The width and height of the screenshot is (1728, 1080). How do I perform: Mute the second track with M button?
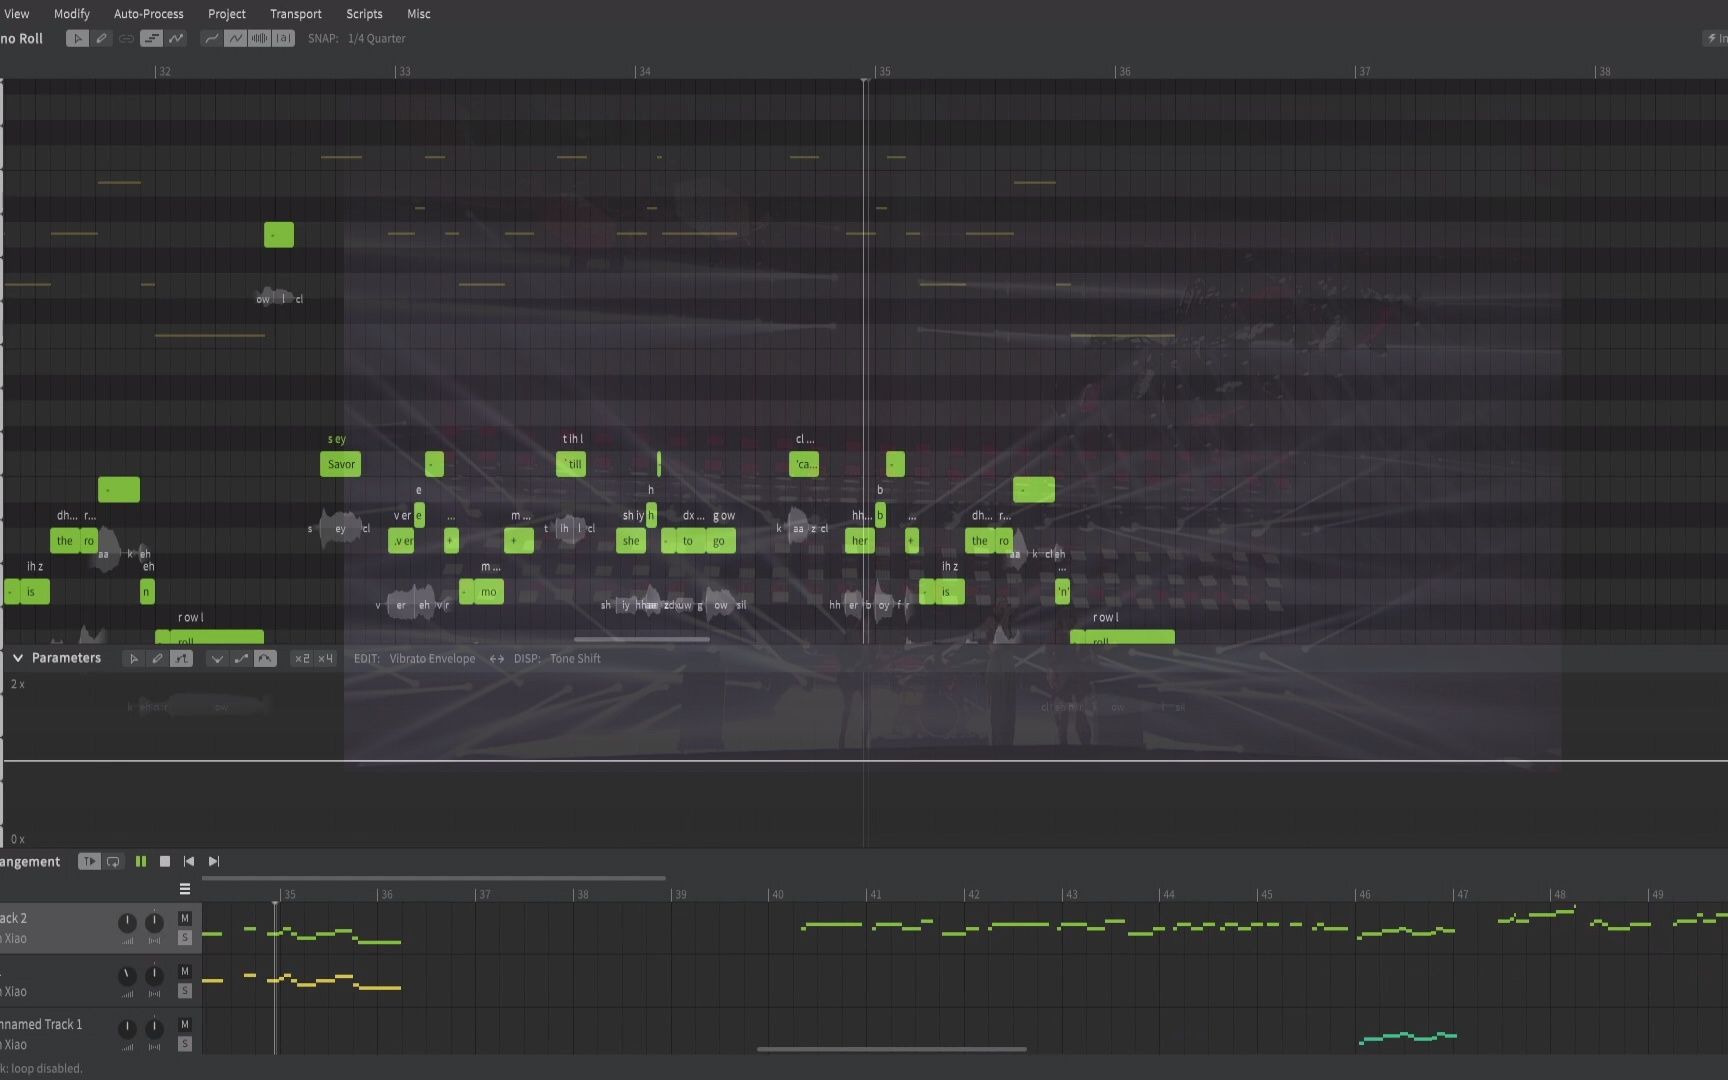pos(184,971)
